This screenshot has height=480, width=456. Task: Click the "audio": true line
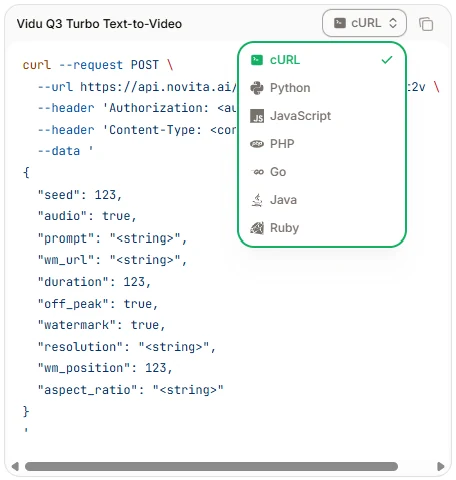[x=87, y=216]
